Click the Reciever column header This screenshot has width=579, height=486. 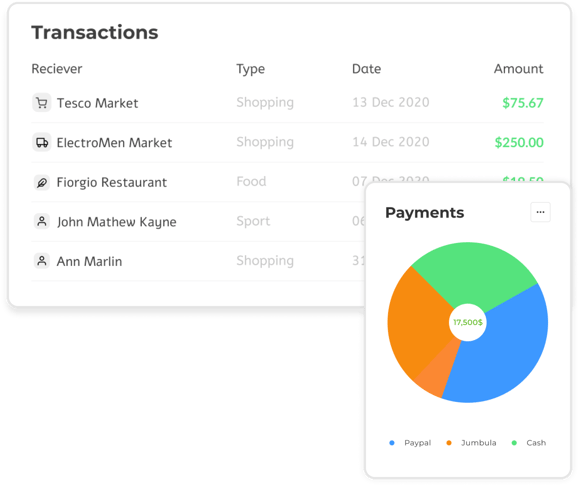(56, 69)
